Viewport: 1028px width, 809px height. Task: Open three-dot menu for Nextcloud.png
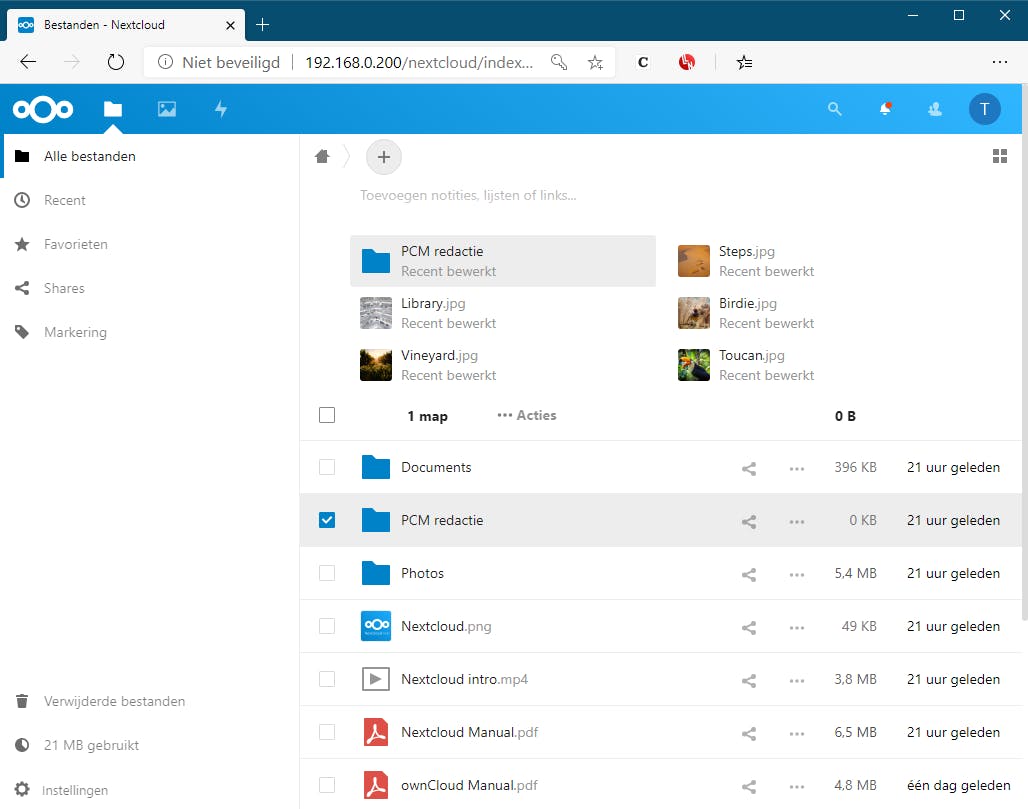(797, 627)
